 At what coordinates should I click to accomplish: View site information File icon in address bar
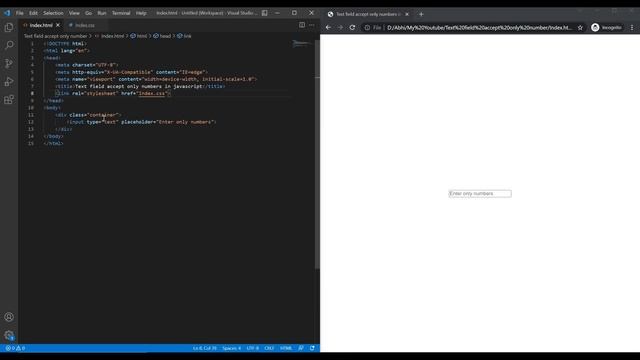(373, 27)
